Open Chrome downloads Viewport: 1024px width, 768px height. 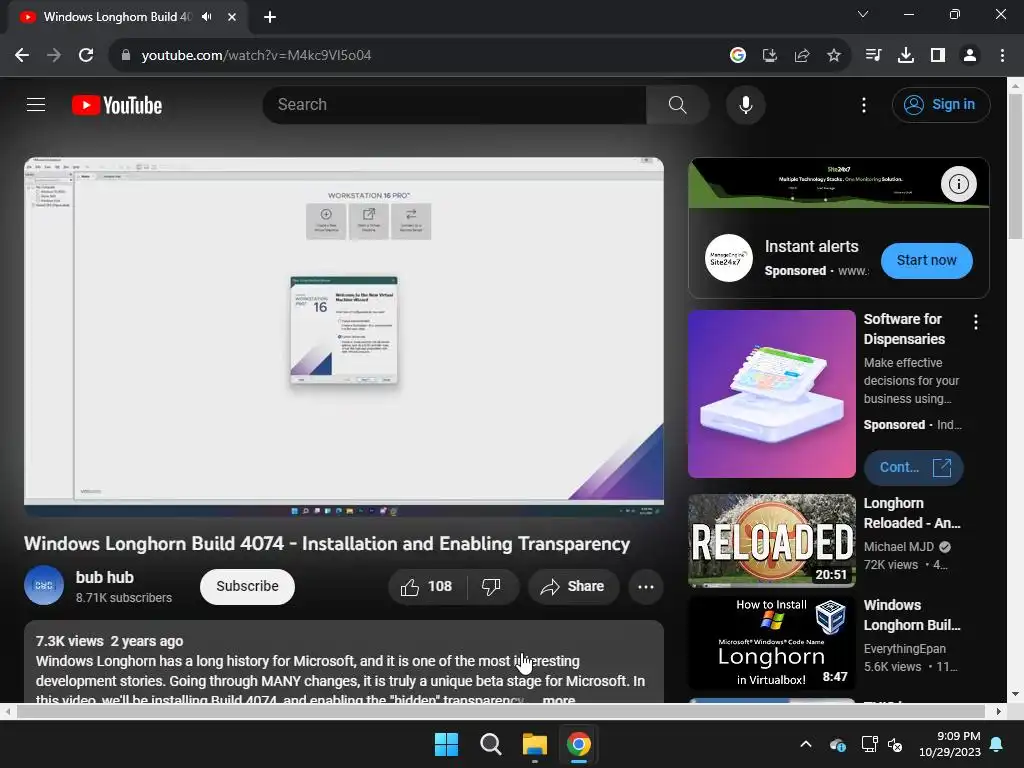[x=905, y=55]
